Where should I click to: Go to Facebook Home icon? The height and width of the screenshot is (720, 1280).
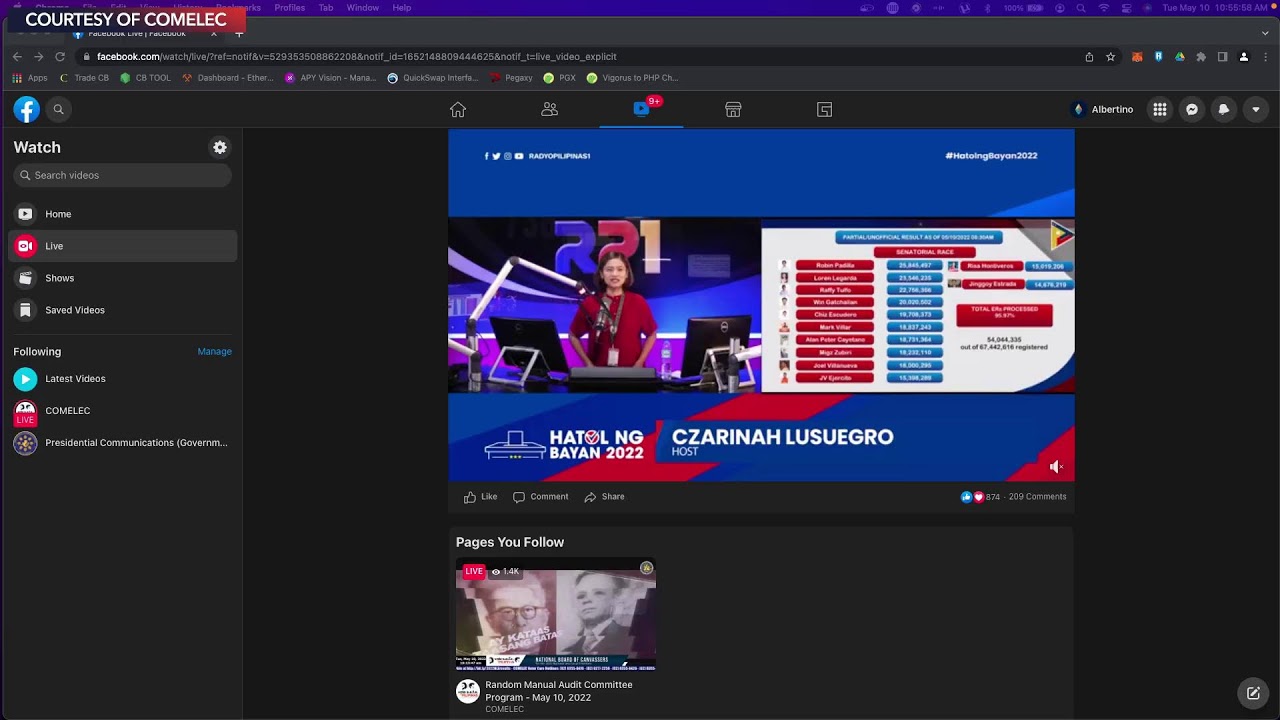[x=458, y=109]
